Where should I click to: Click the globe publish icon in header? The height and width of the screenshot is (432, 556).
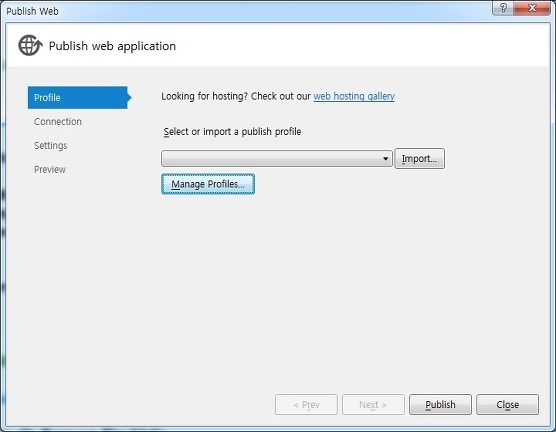click(30, 45)
